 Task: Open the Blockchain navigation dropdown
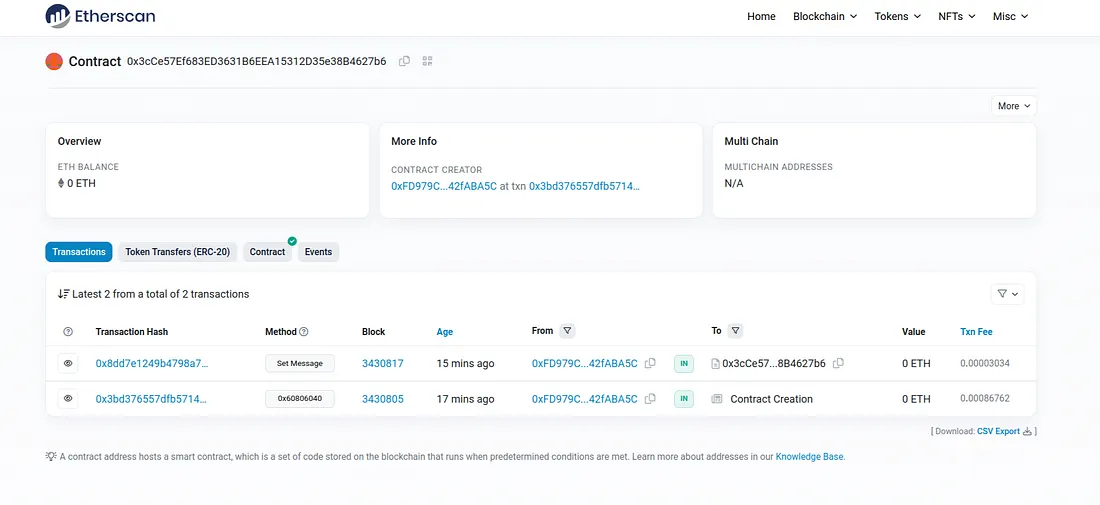coord(825,16)
